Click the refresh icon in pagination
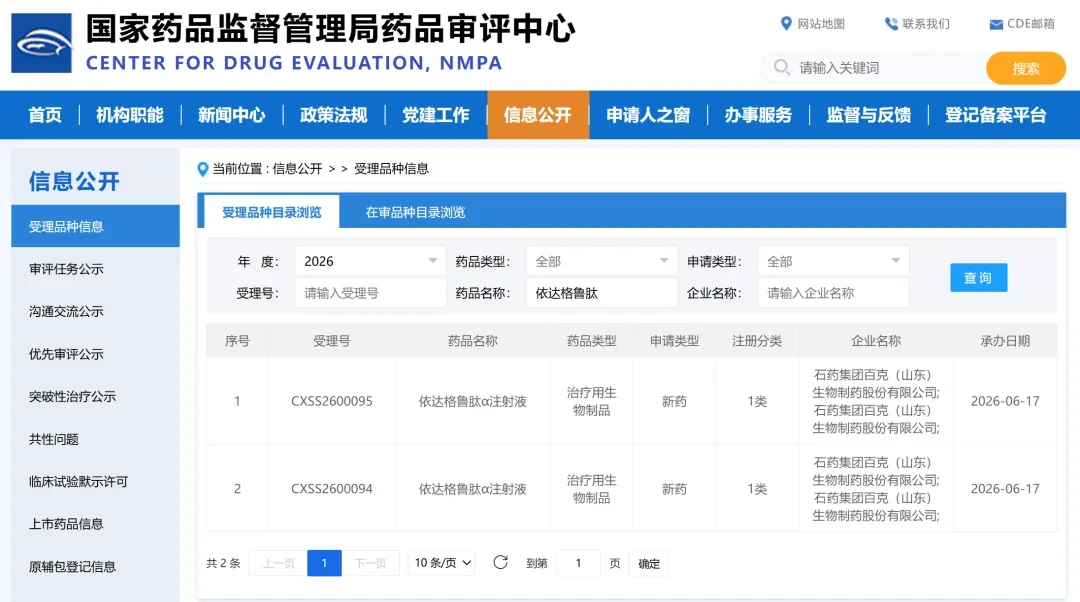 click(x=501, y=563)
